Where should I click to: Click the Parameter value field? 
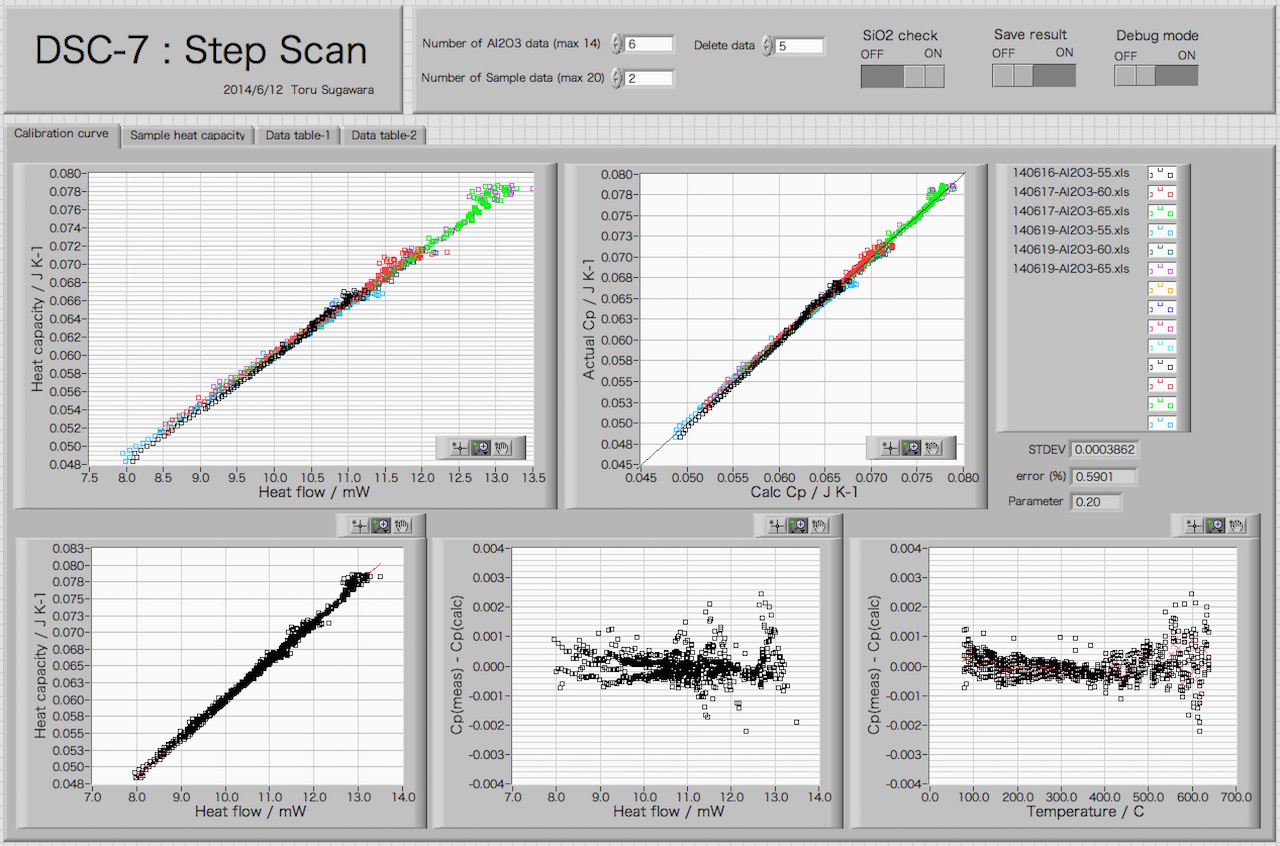[1096, 502]
